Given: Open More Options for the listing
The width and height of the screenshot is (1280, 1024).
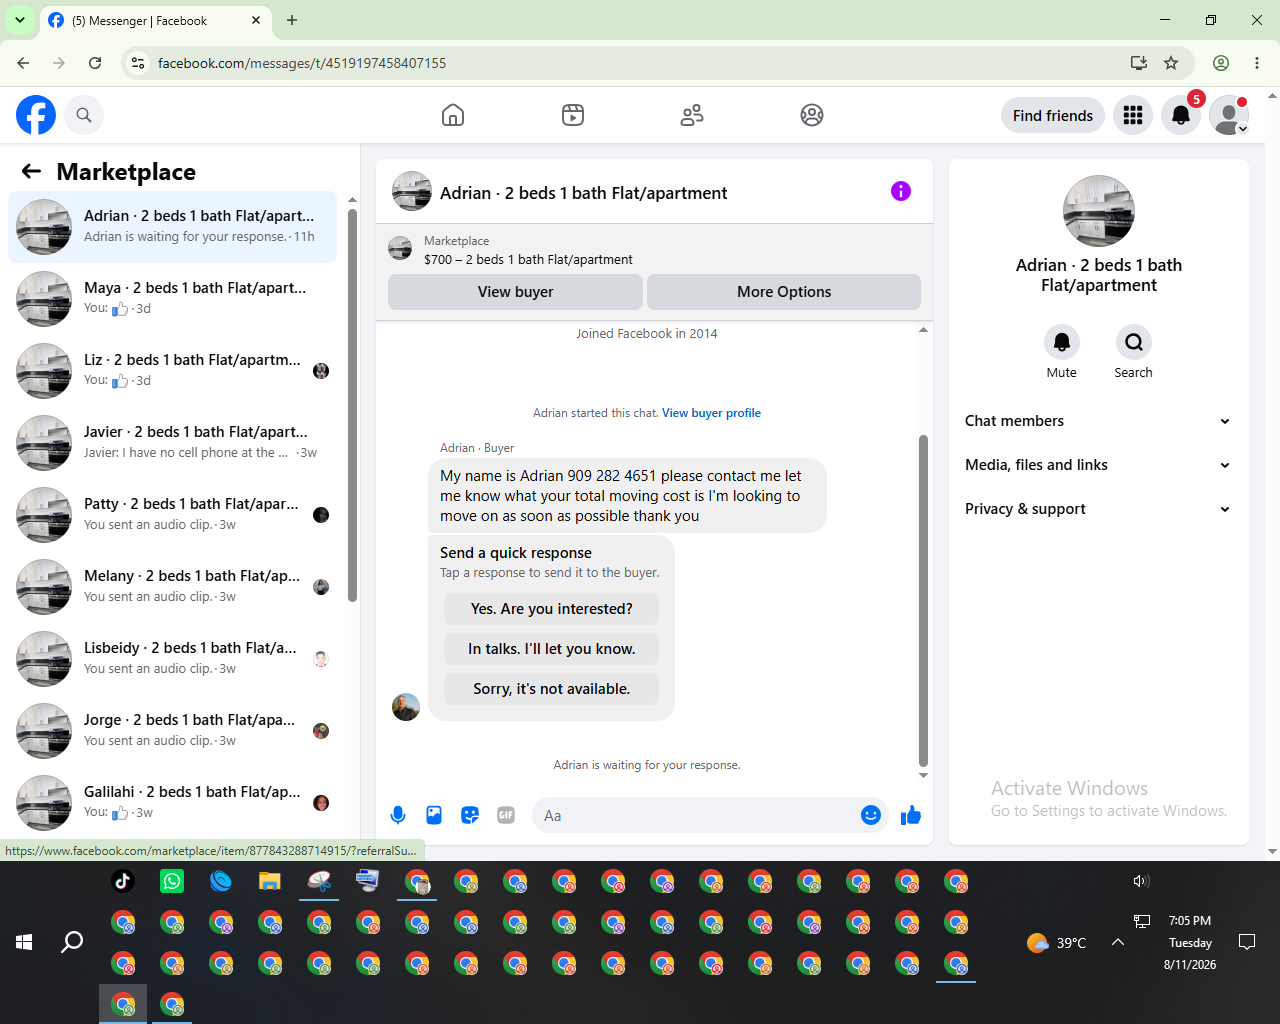Looking at the screenshot, I should click(x=784, y=292).
